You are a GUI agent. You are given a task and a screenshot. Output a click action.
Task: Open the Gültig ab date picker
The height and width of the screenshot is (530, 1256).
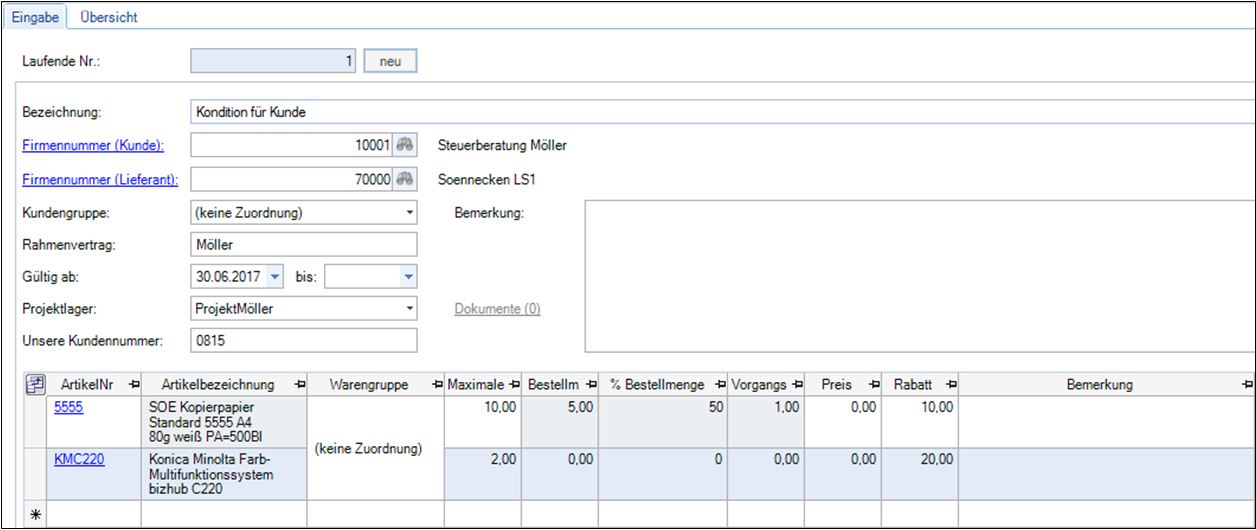pos(275,277)
